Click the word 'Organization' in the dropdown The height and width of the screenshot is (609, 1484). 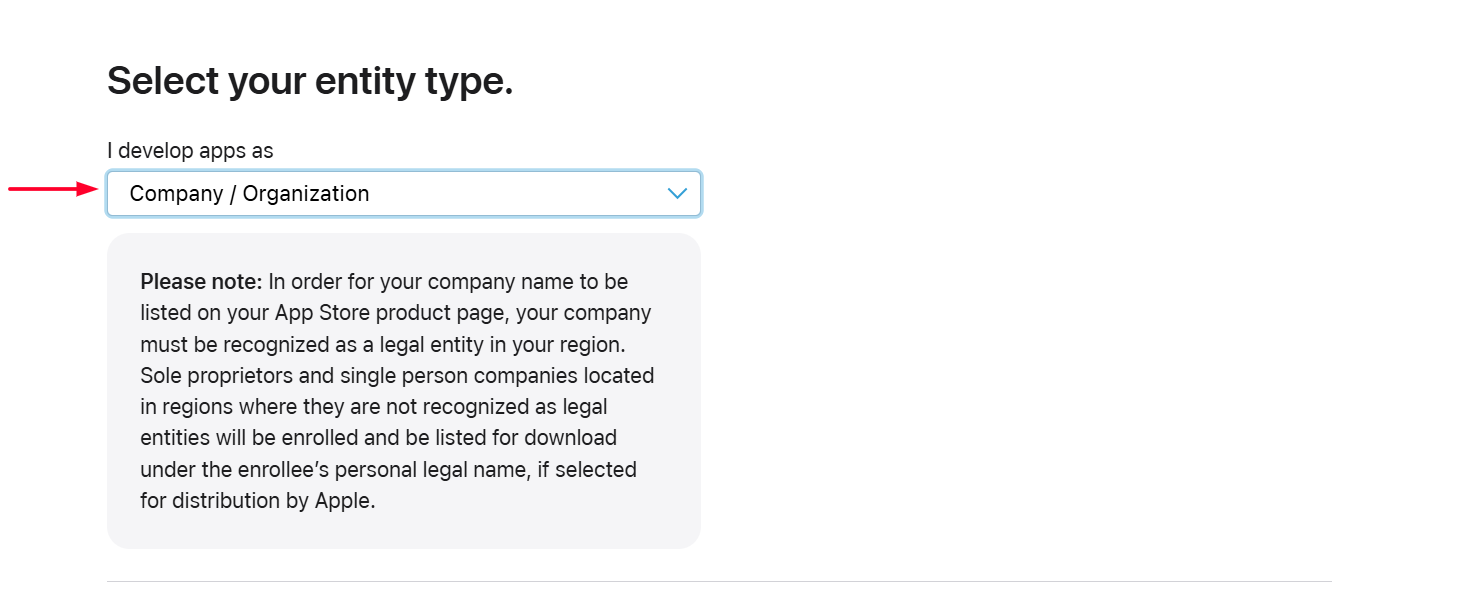(306, 194)
